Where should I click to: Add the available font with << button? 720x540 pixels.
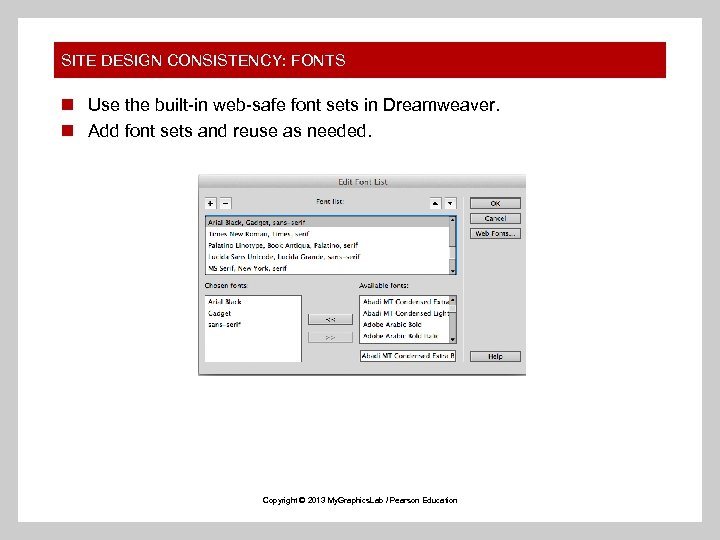(x=330, y=319)
